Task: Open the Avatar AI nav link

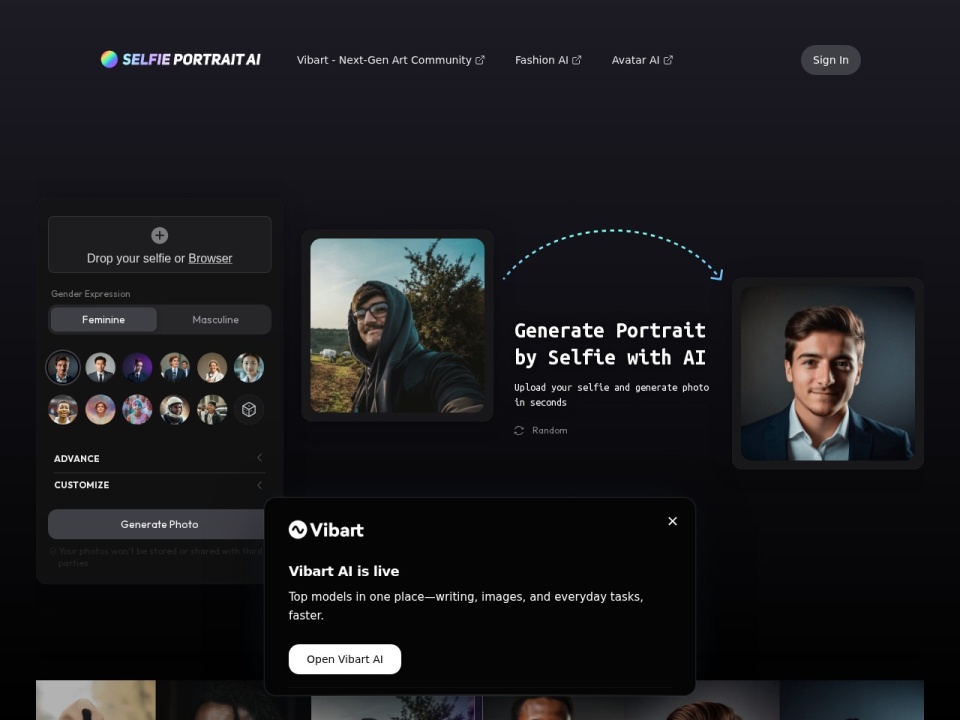Action: tap(642, 60)
